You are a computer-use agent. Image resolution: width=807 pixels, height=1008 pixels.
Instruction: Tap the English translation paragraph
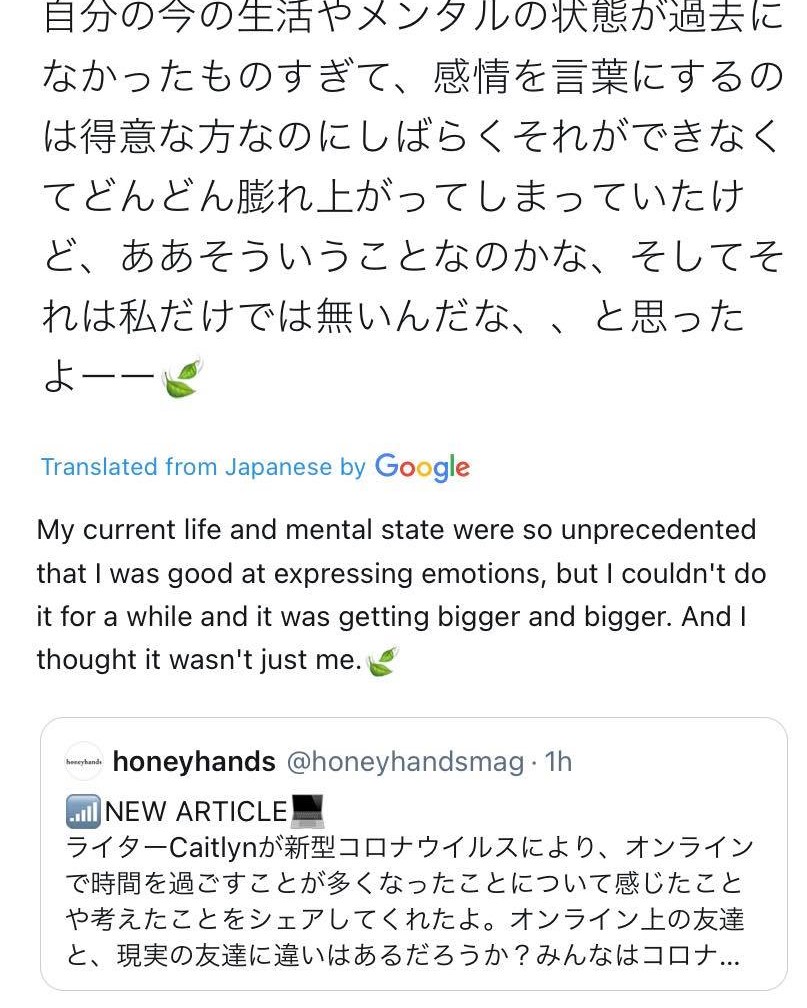pos(400,595)
